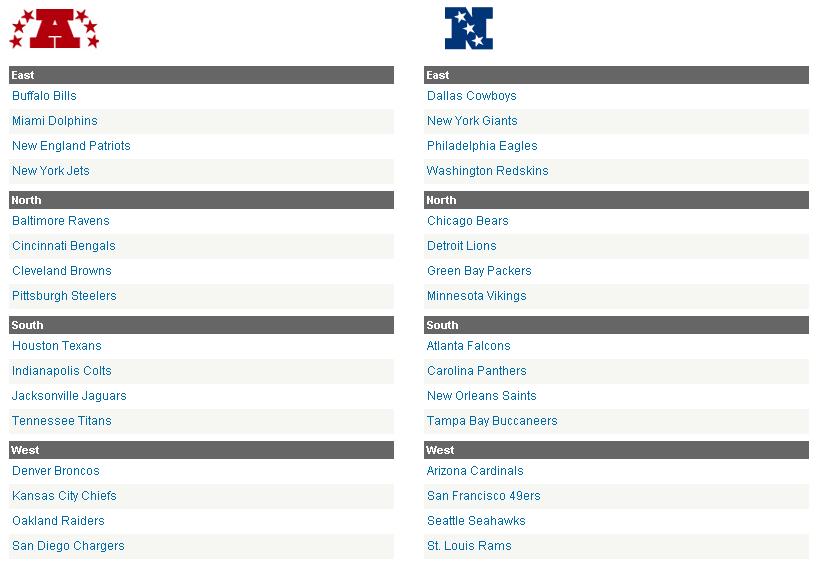This screenshot has width=819, height=571.
Task: Click the blue NFC conference logo
Action: pos(469,28)
